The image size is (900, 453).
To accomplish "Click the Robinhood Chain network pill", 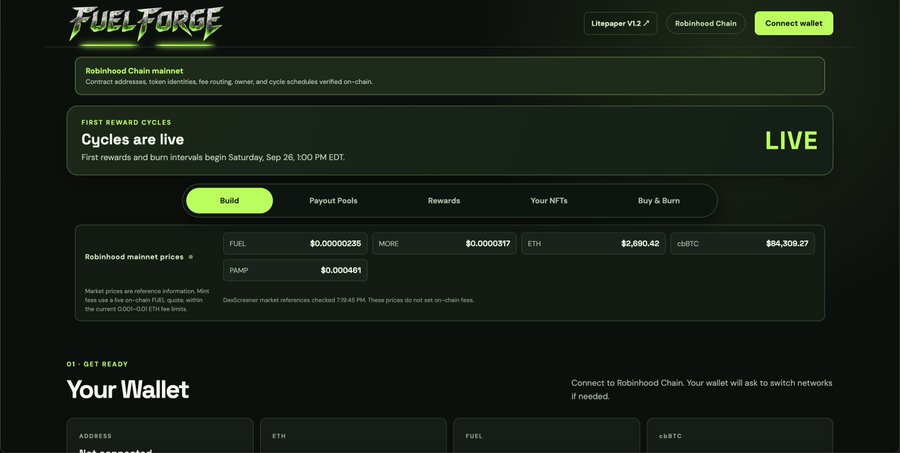I will point(705,24).
